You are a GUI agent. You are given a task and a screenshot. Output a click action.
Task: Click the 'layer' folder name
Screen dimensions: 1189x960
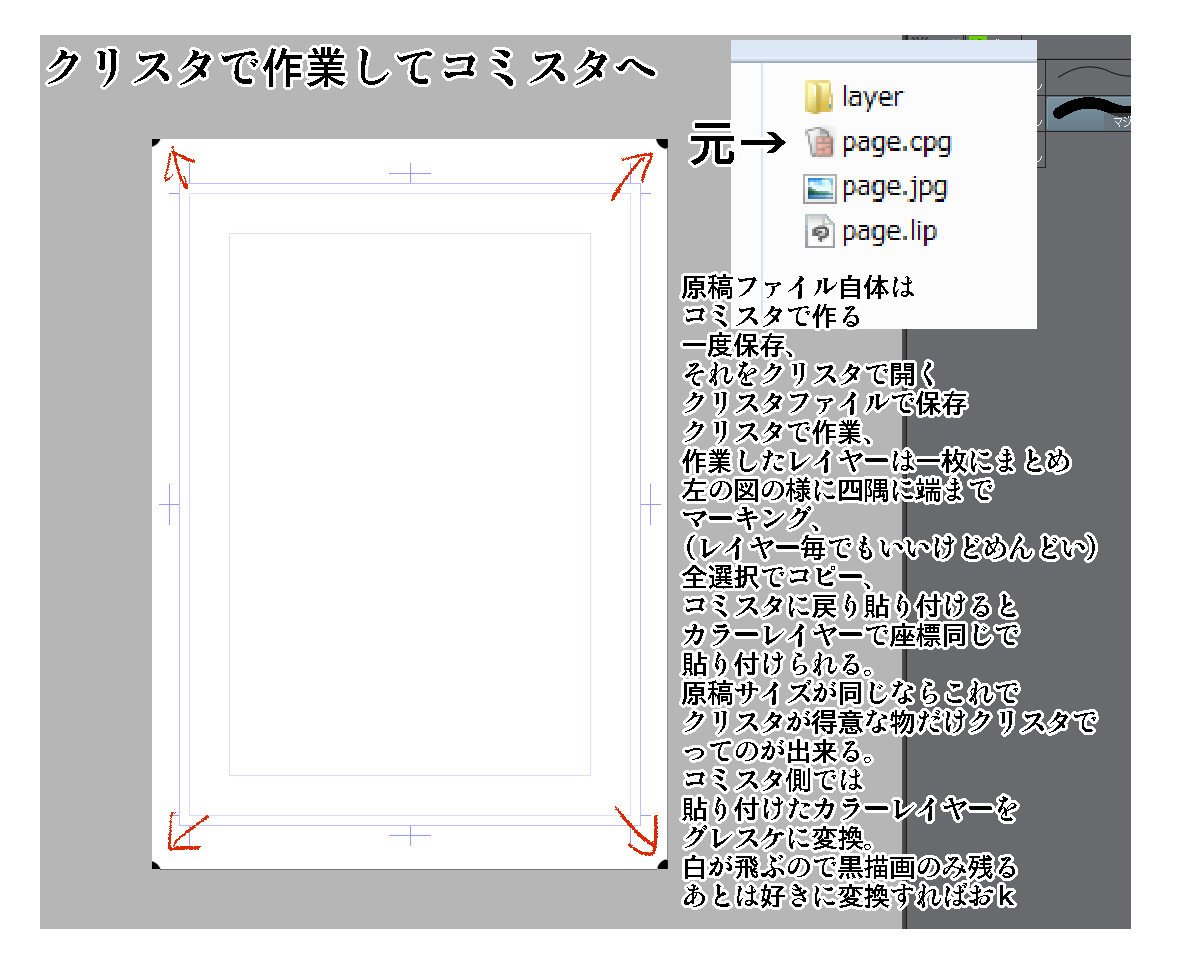tap(872, 97)
